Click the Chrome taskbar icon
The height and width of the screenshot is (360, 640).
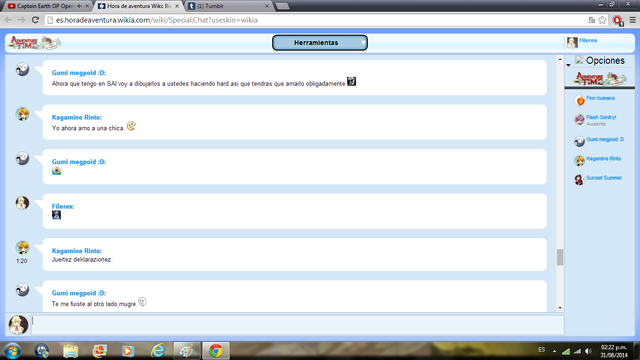coord(216,351)
